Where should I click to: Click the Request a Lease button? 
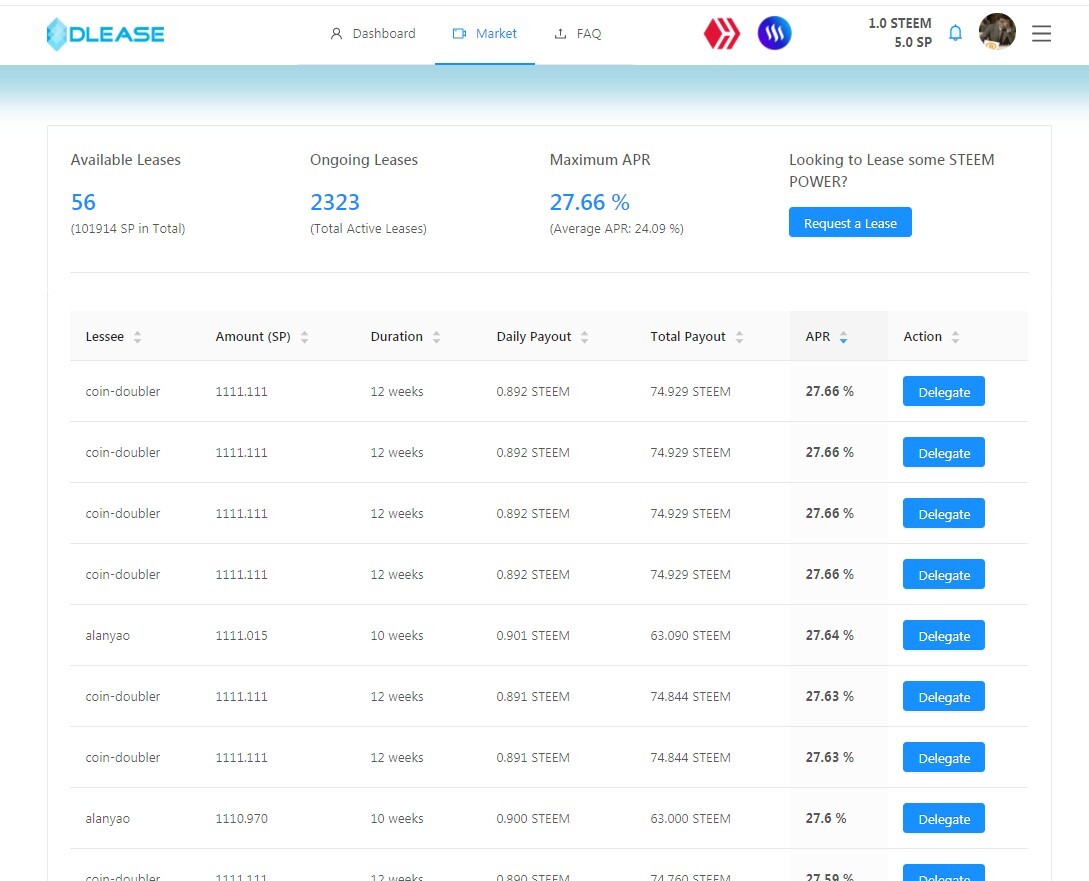[x=850, y=223]
